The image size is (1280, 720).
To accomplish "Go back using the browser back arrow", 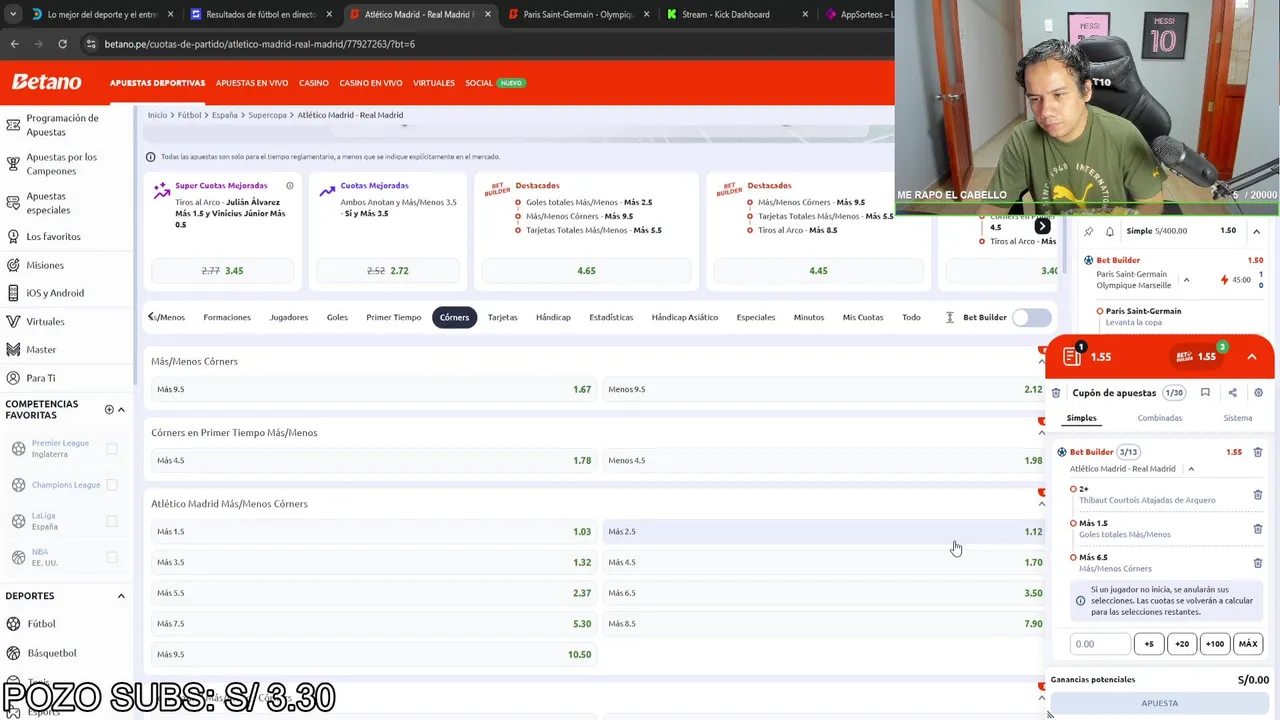I will click(14, 44).
